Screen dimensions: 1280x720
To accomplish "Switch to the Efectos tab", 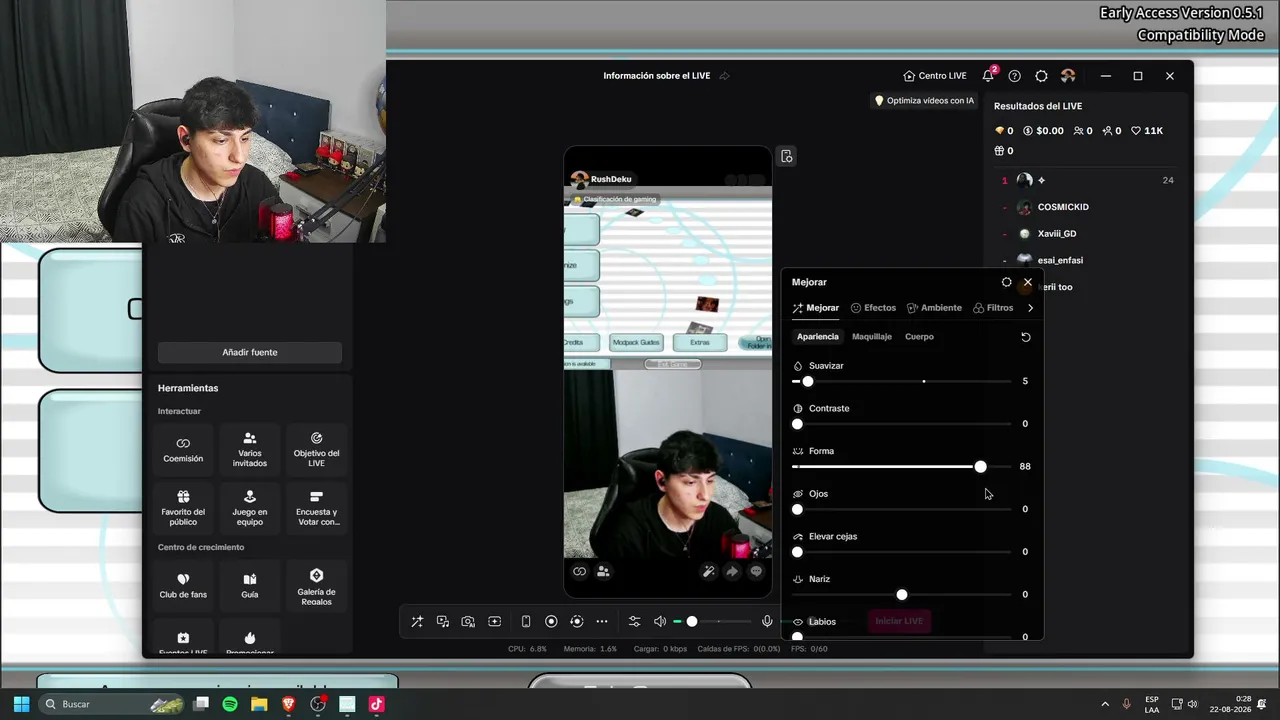I will [873, 308].
